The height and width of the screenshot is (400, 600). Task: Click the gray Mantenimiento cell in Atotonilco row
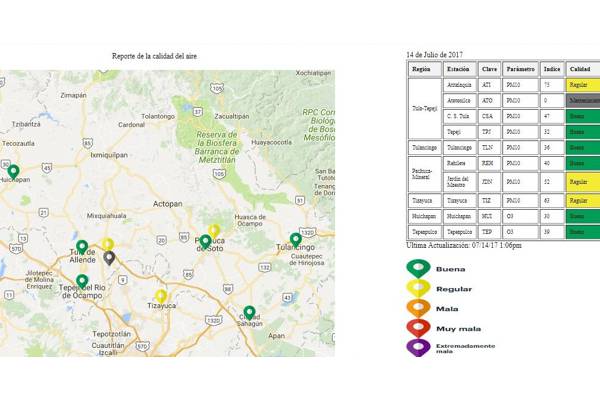pyautogui.click(x=583, y=101)
